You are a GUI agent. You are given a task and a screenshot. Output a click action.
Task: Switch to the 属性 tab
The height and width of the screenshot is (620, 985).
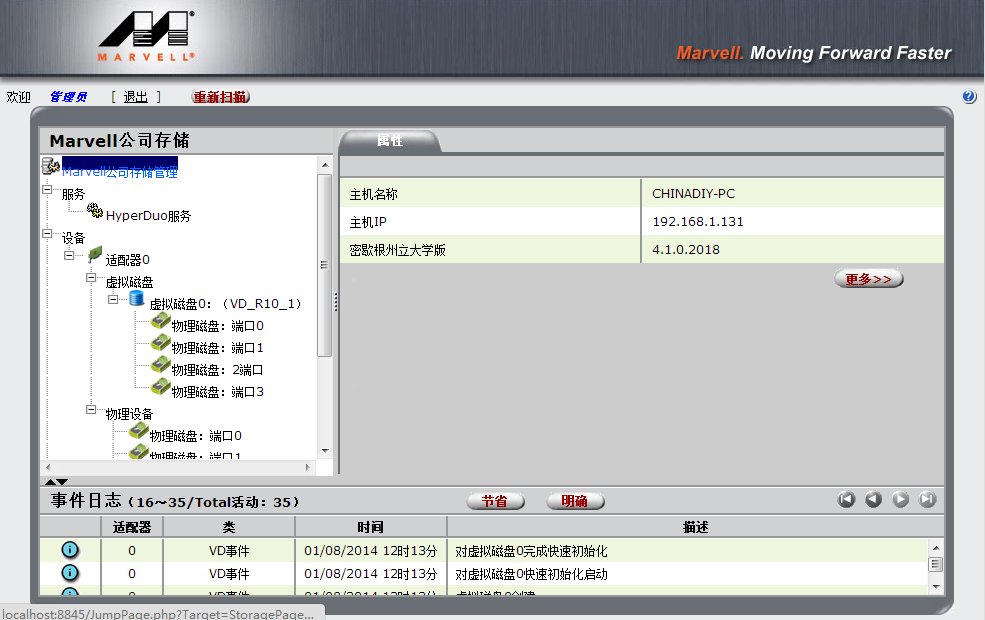point(389,141)
